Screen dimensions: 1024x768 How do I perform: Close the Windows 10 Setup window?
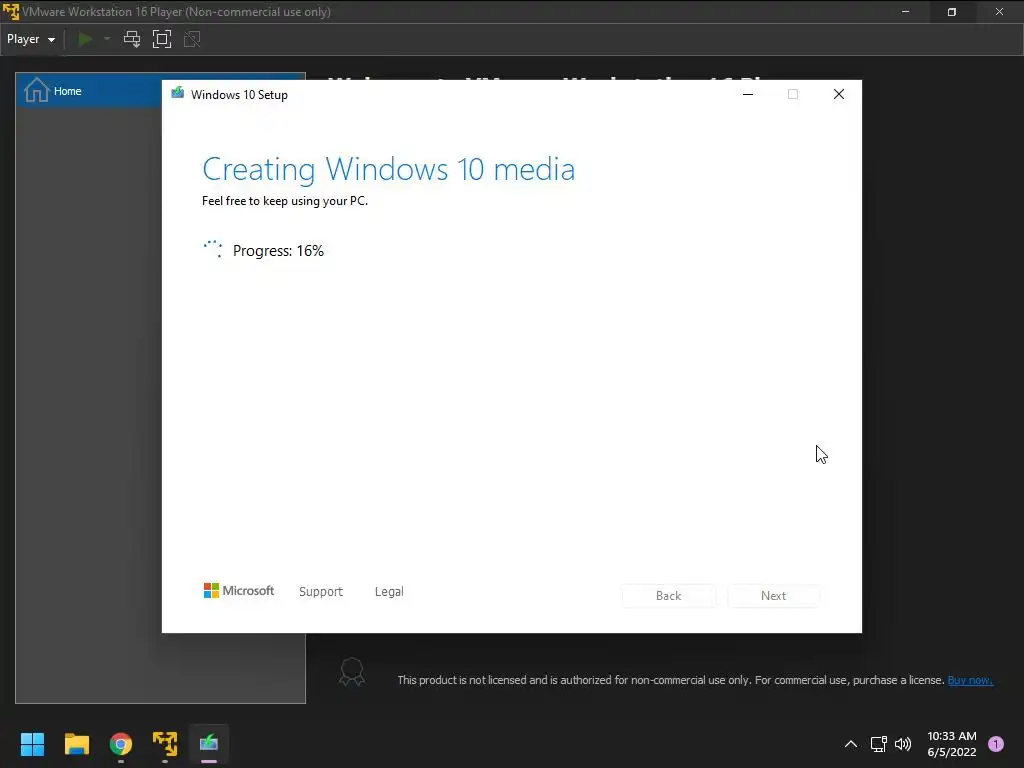pos(839,94)
